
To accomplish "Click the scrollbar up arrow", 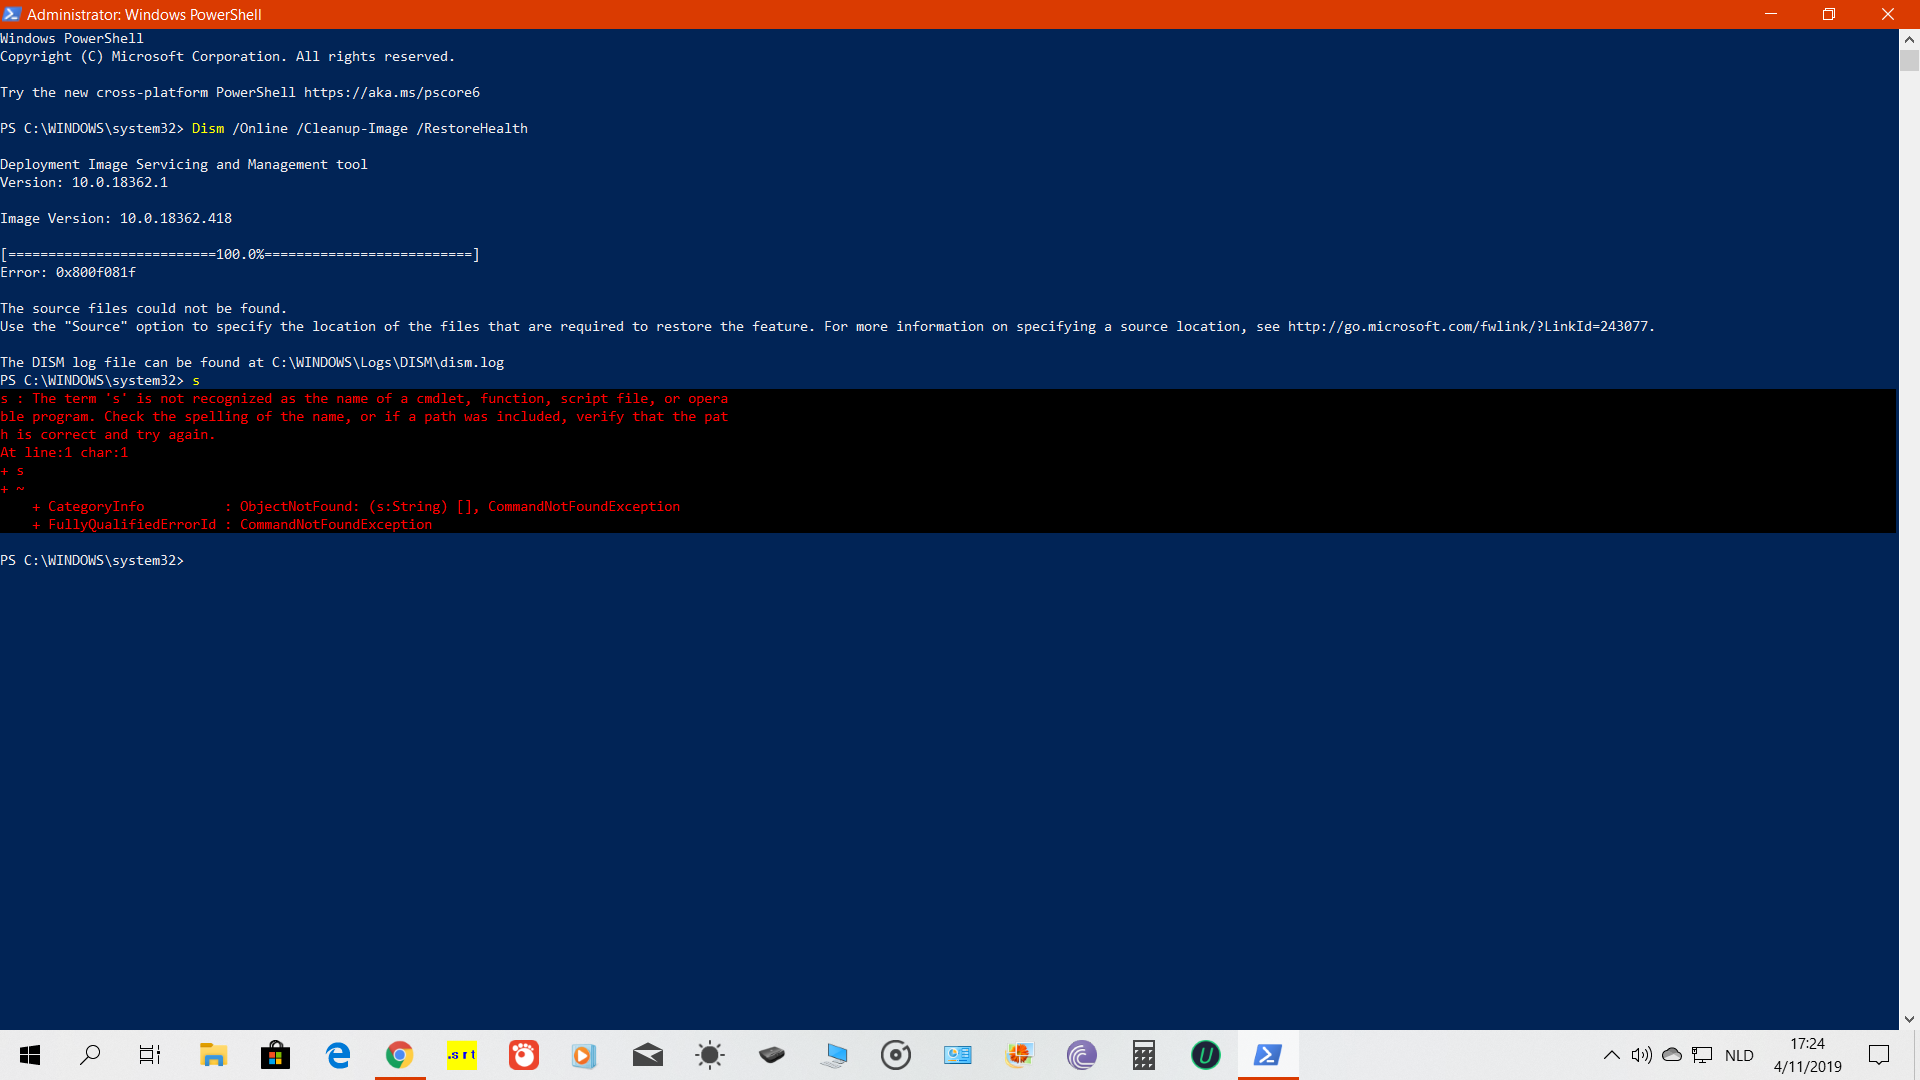I will click(1909, 40).
